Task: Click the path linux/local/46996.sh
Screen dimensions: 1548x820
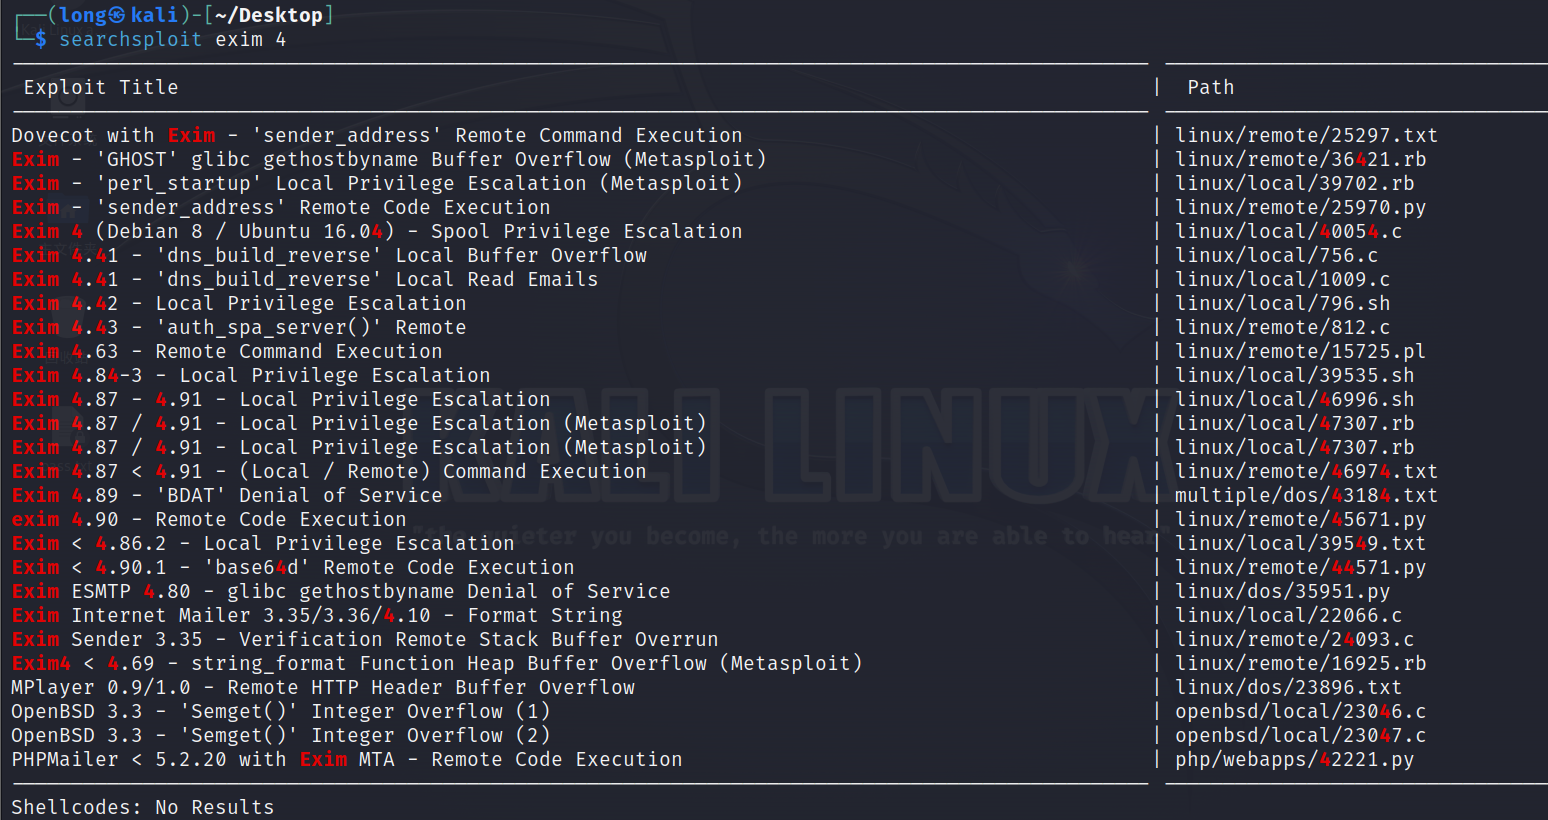Action: [x=1295, y=399]
